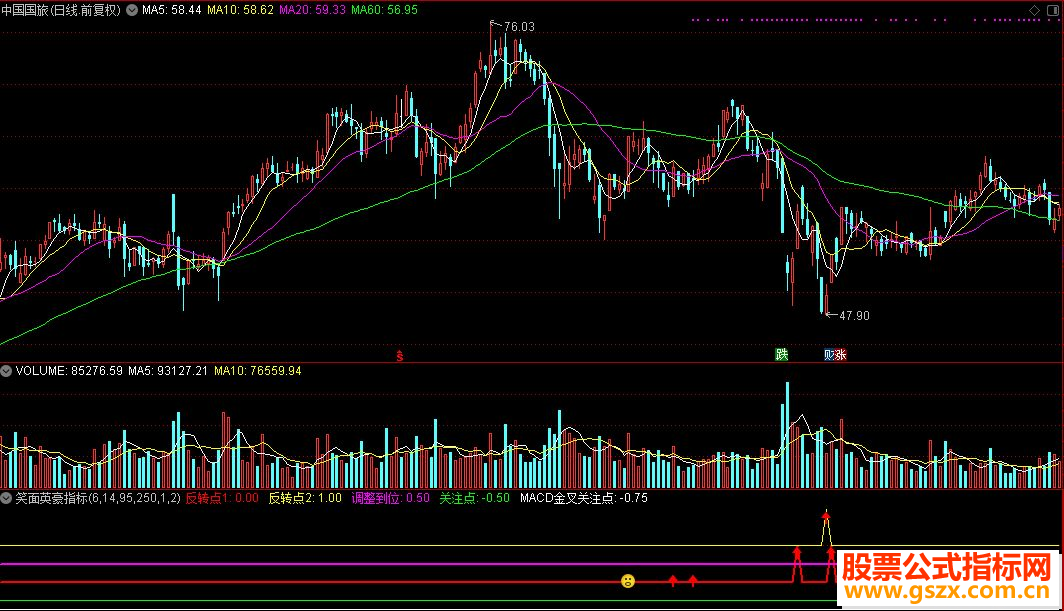
Task: Select the 中国国旅(日线.前复权) title text
Action: (61, 10)
